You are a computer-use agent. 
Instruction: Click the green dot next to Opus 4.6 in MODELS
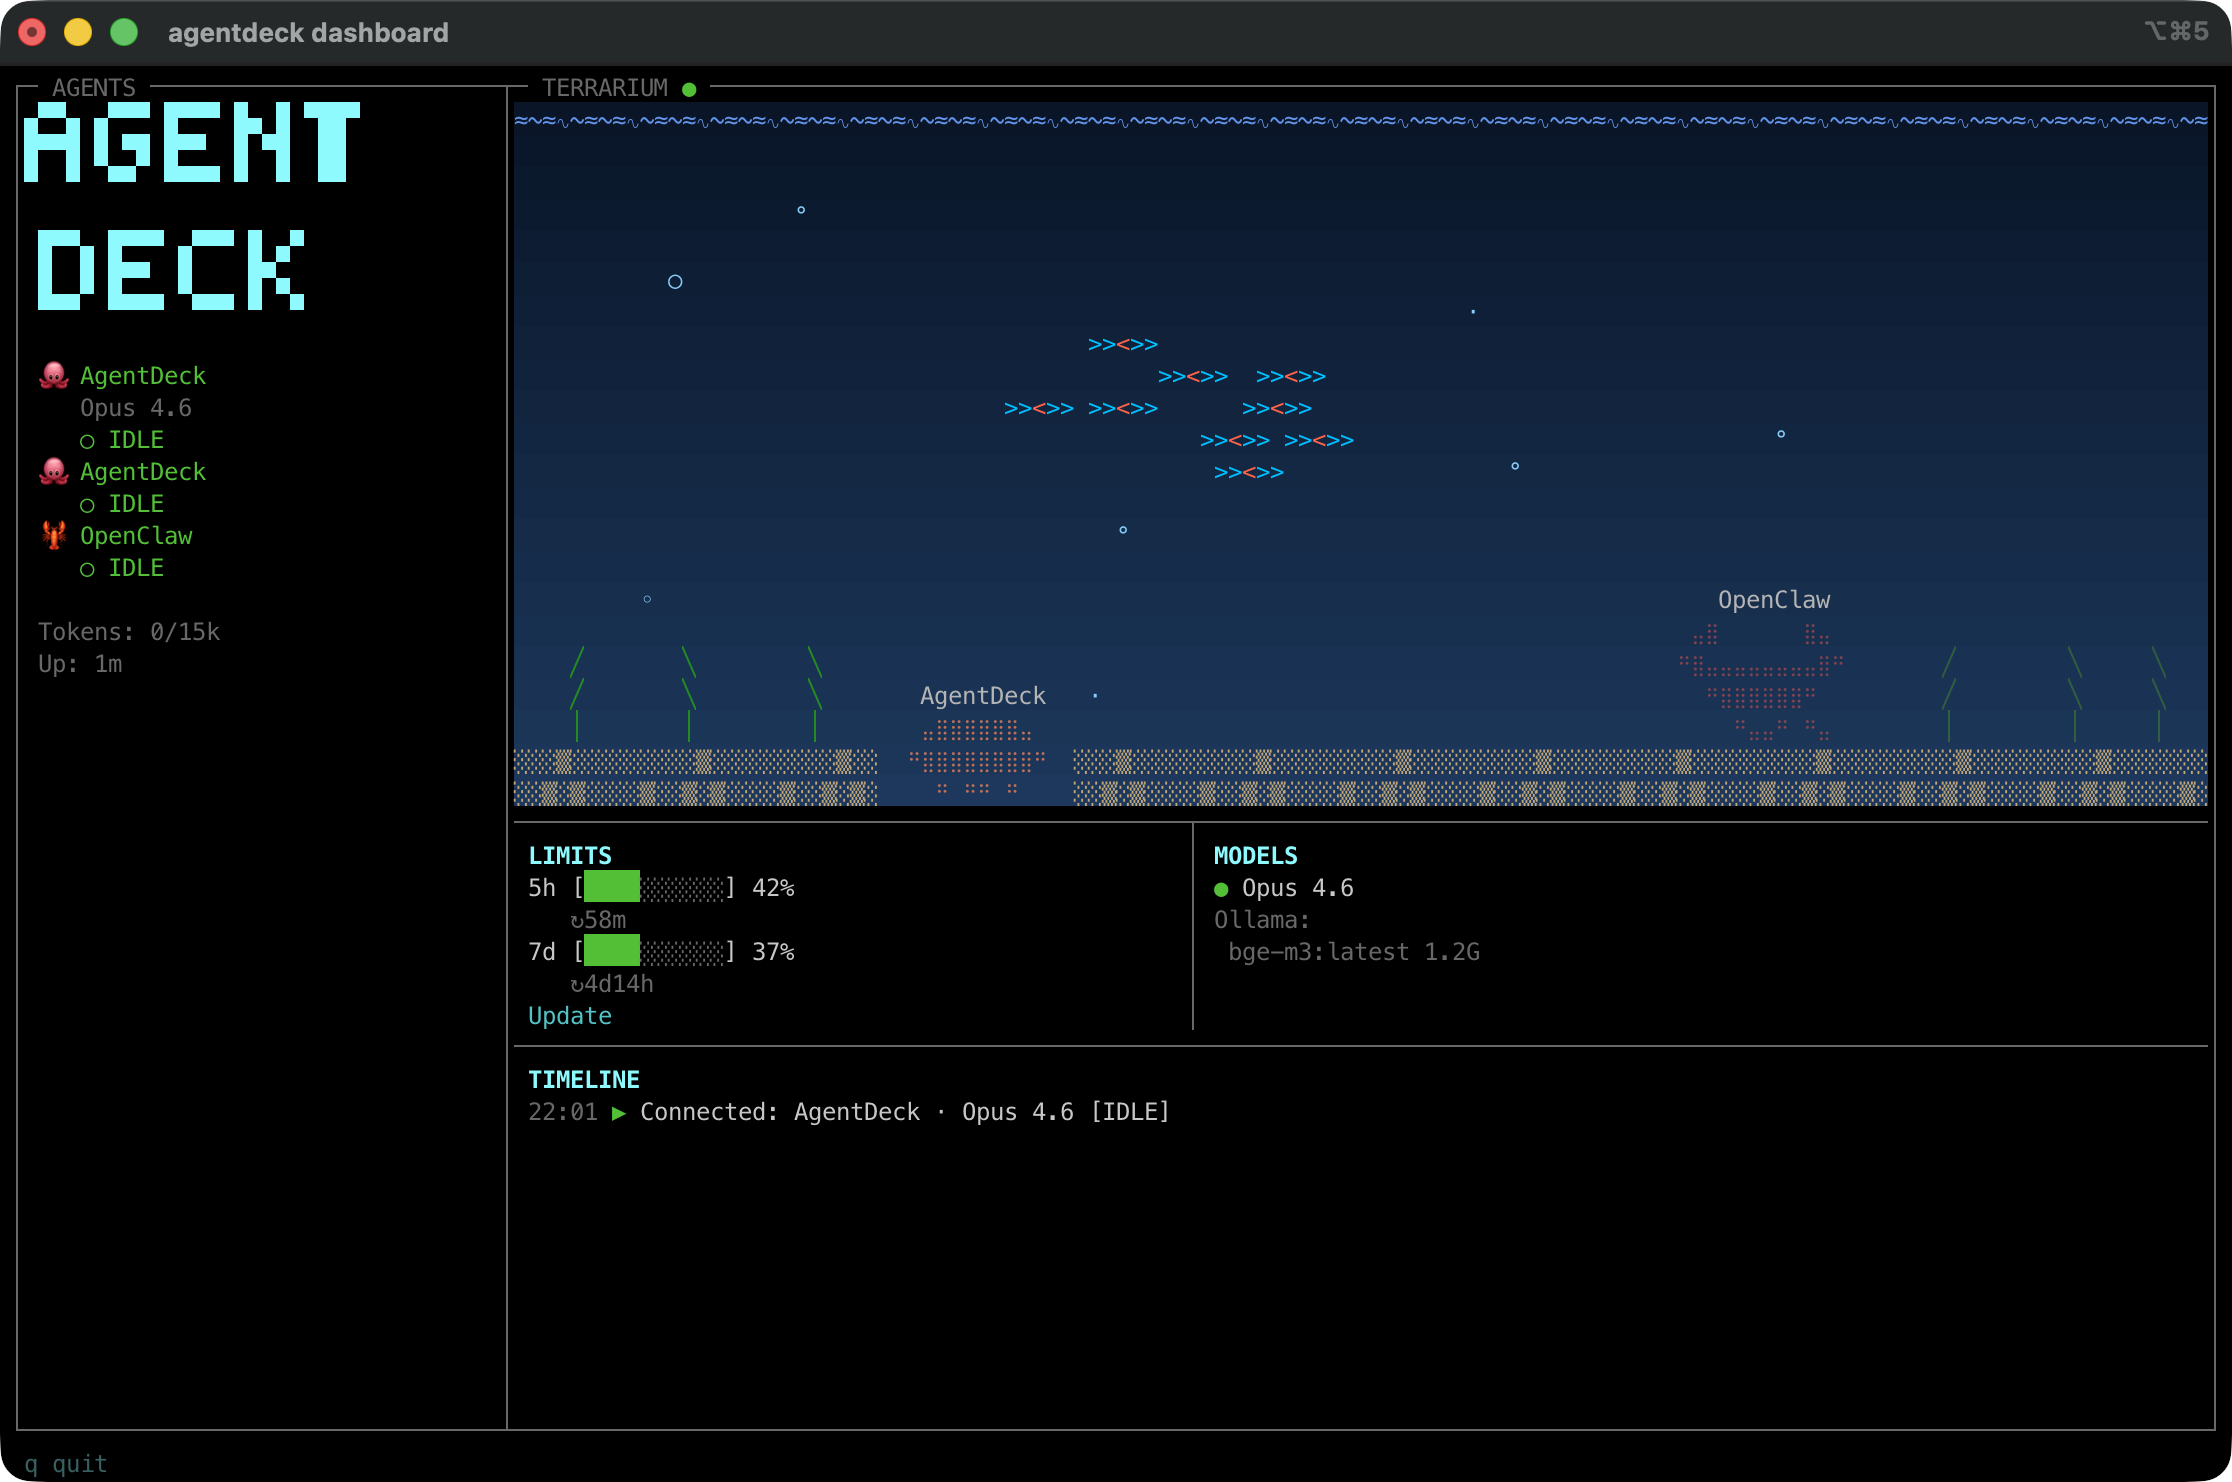pos(1221,888)
